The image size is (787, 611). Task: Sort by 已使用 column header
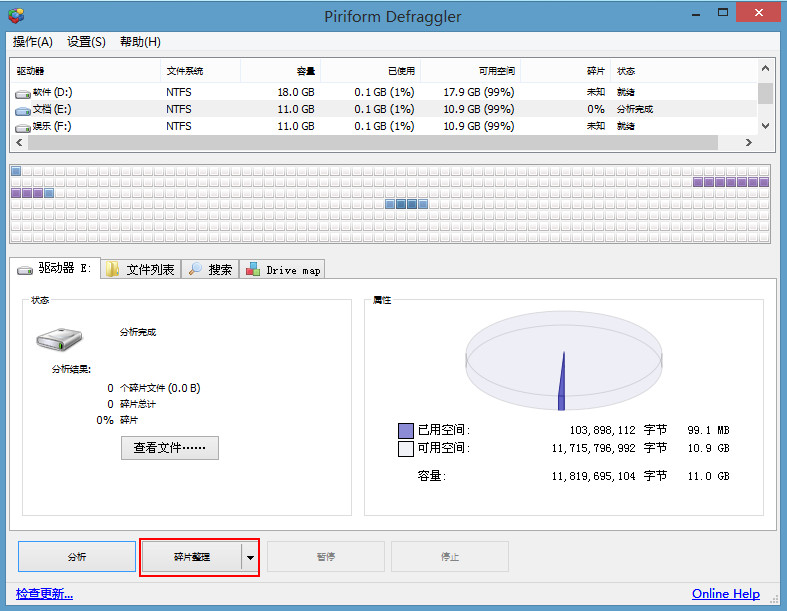370,71
